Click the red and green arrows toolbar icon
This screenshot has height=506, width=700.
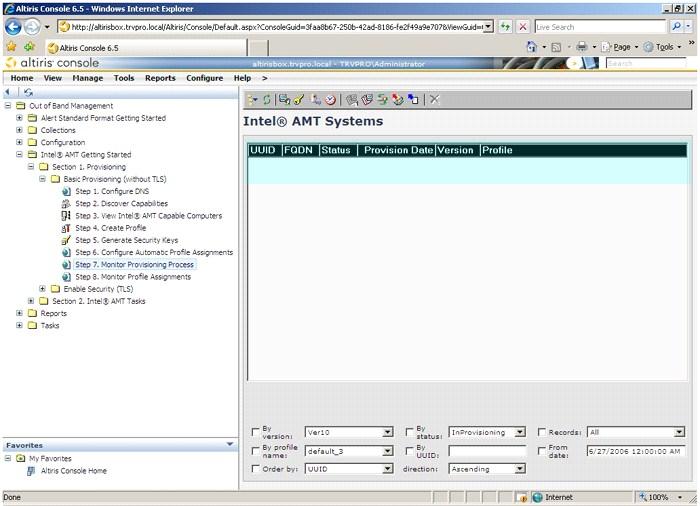(397, 100)
